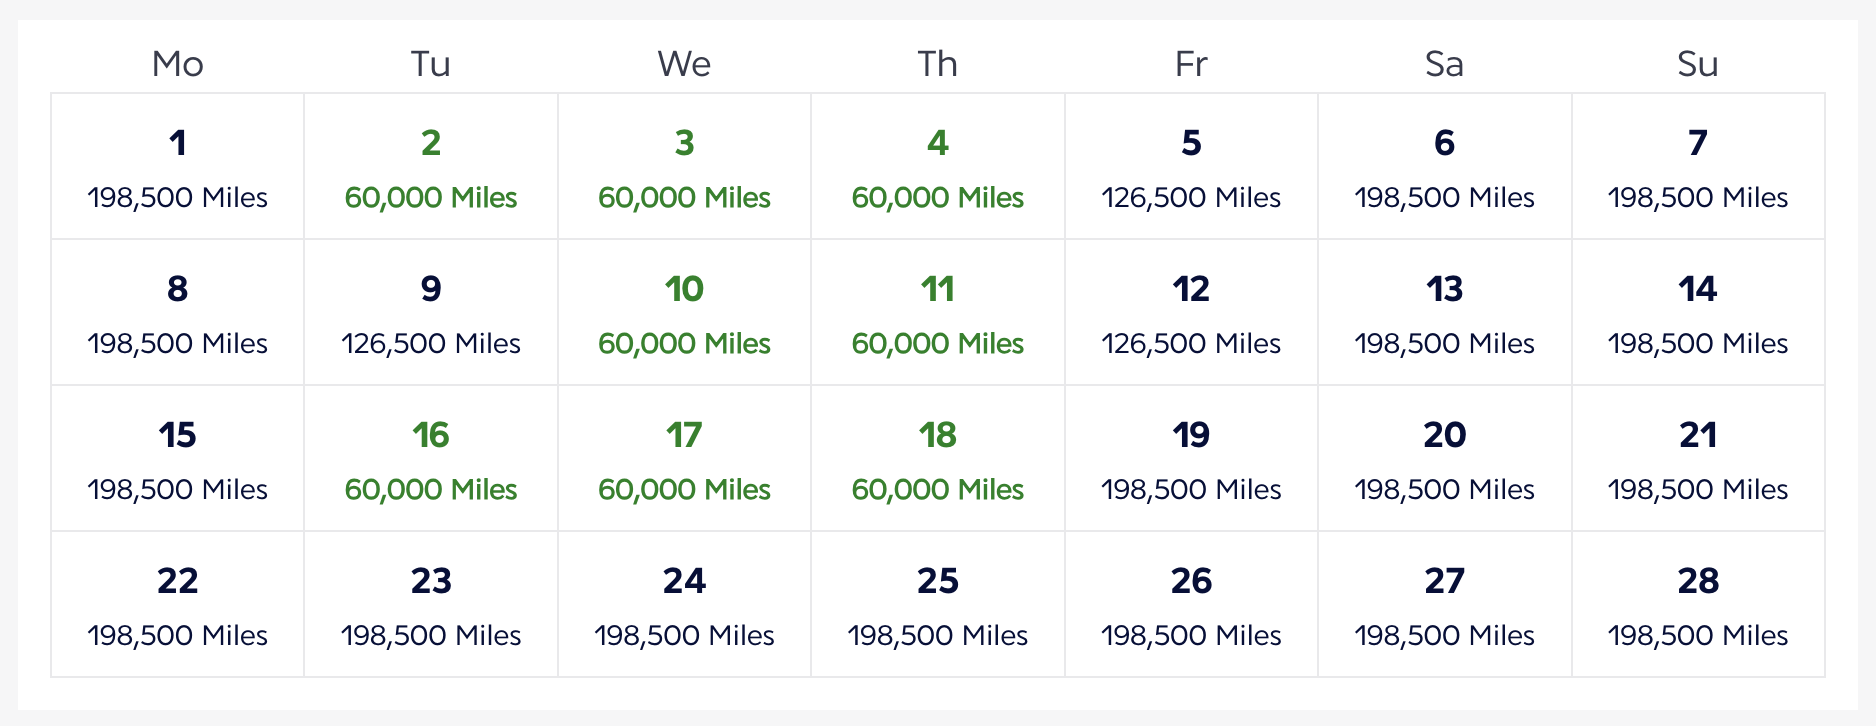This screenshot has height=726, width=1876.
Task: Choose Sunday the 14th date
Action: tap(1698, 313)
